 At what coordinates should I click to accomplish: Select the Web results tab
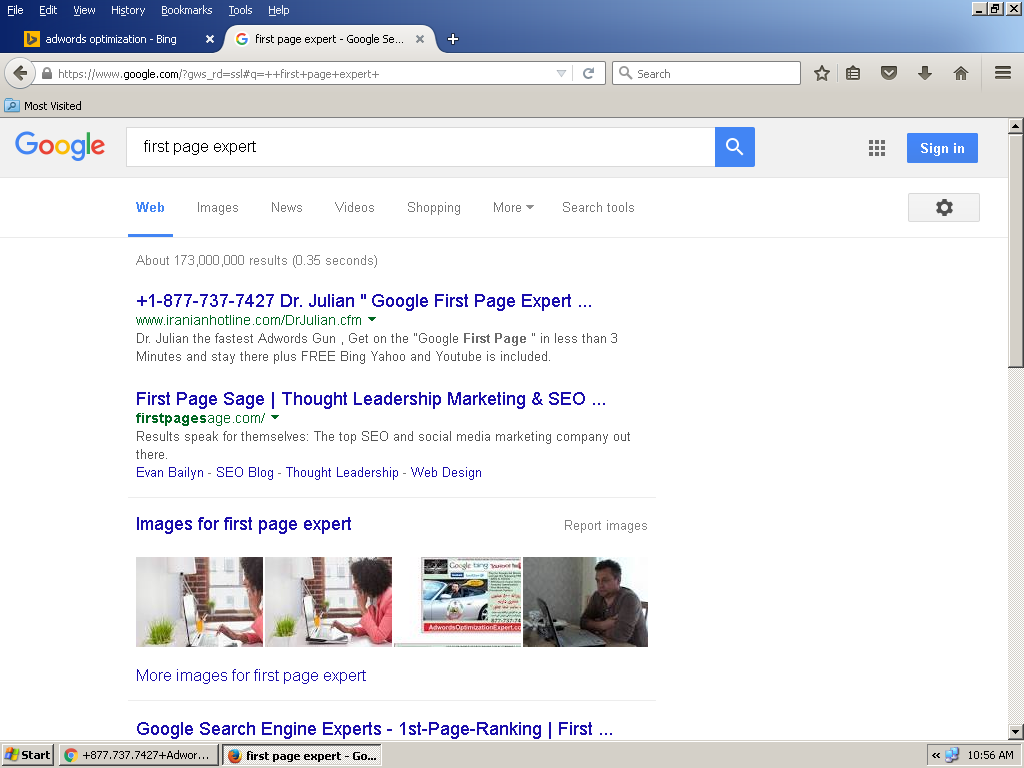point(150,208)
